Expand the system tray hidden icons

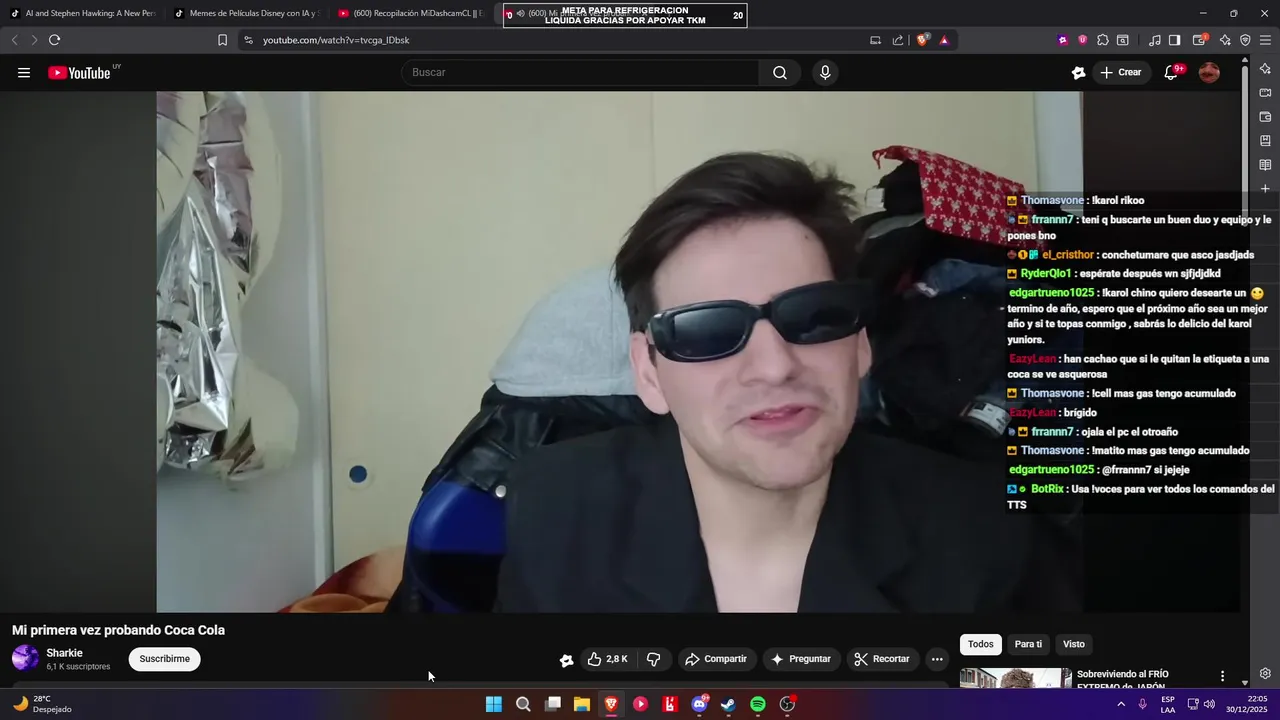point(1121,704)
